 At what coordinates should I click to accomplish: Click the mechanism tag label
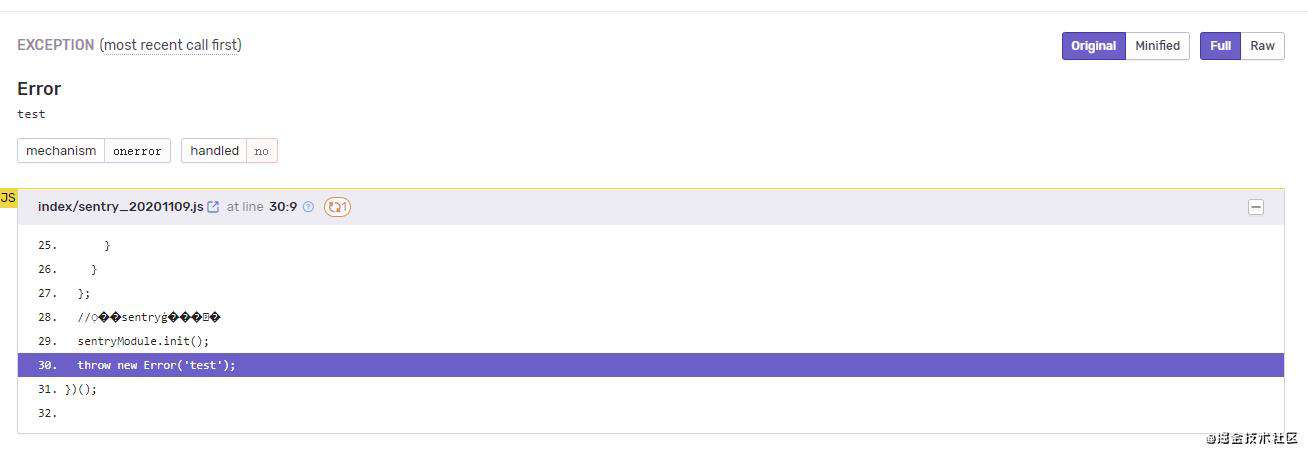click(61, 151)
